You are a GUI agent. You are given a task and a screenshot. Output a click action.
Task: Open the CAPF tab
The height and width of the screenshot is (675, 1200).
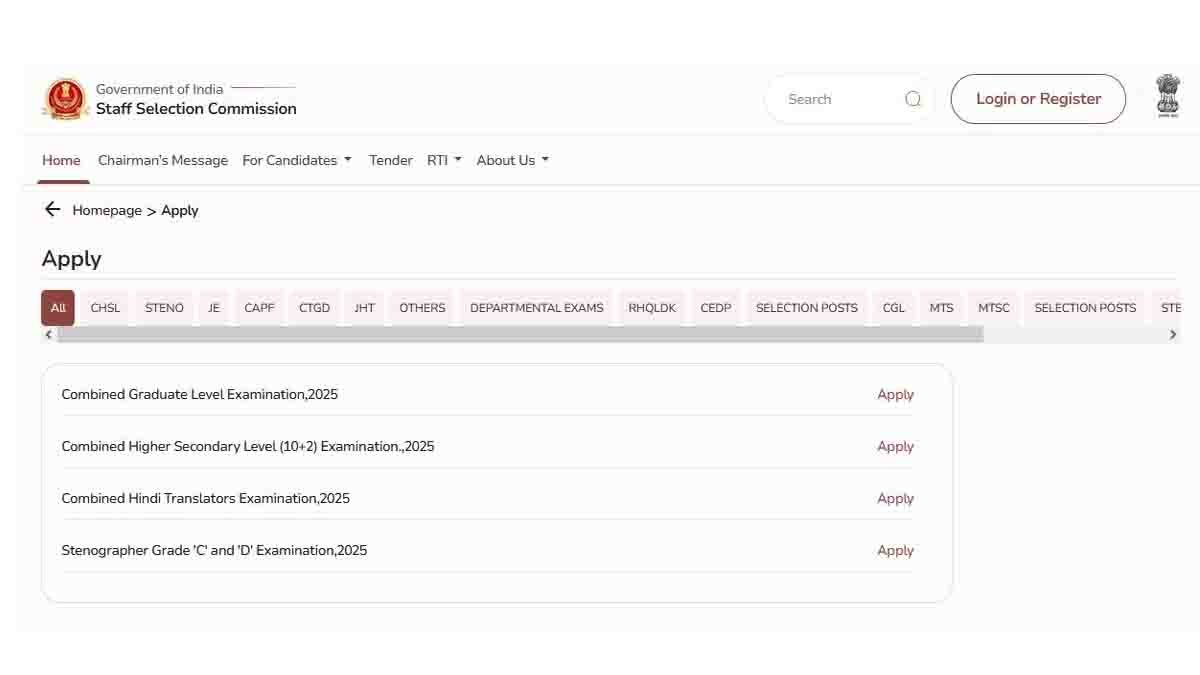click(x=259, y=308)
